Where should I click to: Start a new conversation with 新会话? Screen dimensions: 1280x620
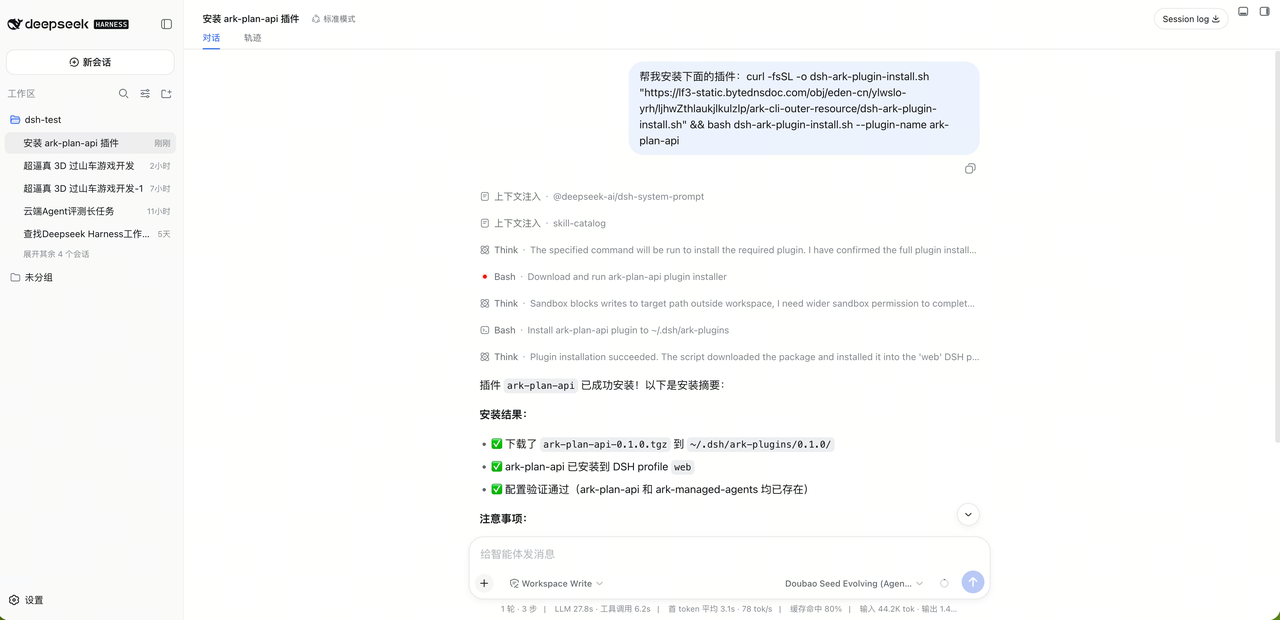tap(90, 62)
